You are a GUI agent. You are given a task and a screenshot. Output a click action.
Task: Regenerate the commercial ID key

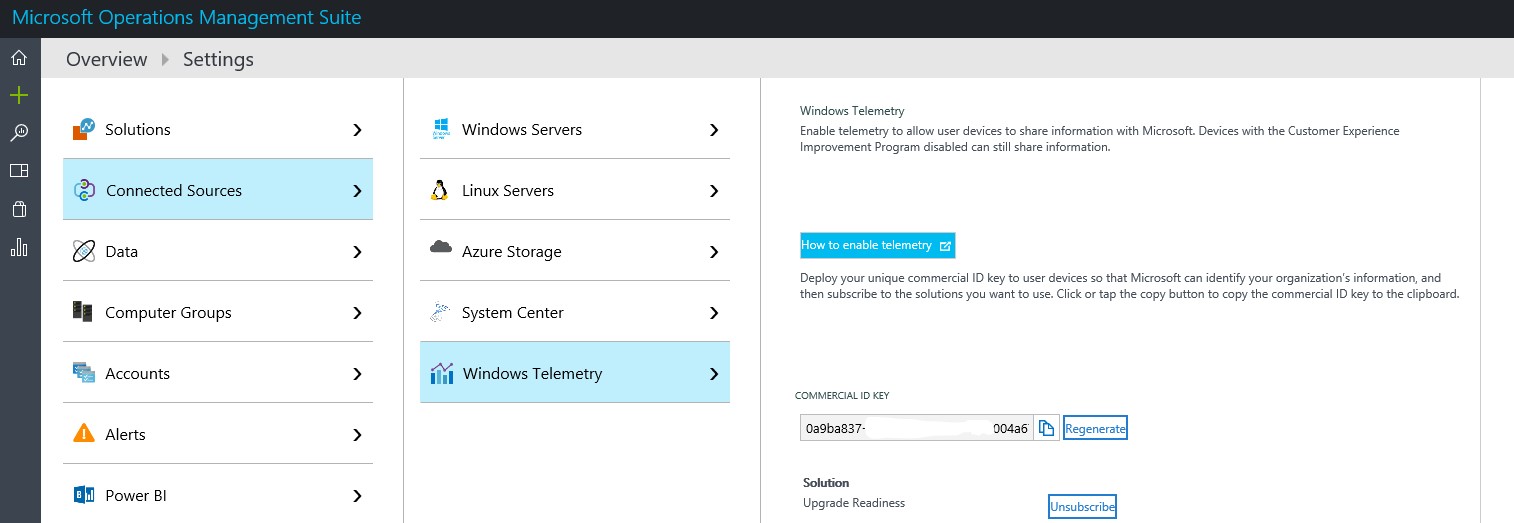click(x=1095, y=428)
